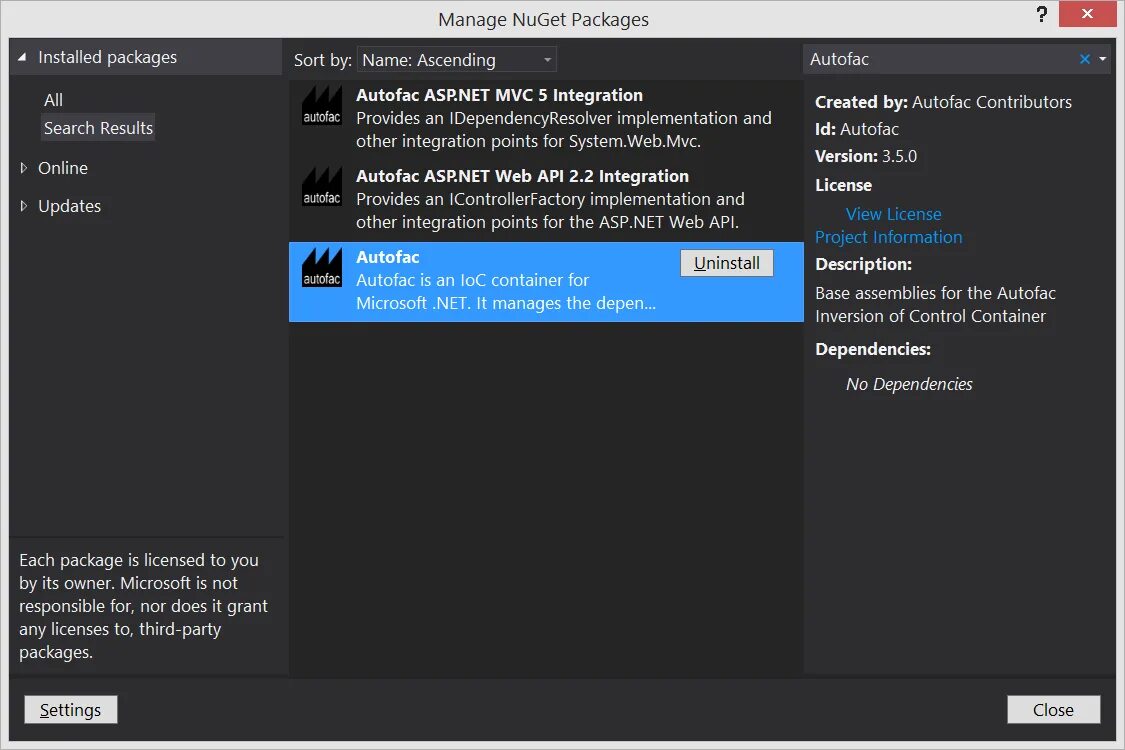Click the Autofac Web API 2.2 Integration package icon
Viewport: 1125px width, 750px height.
(321, 187)
